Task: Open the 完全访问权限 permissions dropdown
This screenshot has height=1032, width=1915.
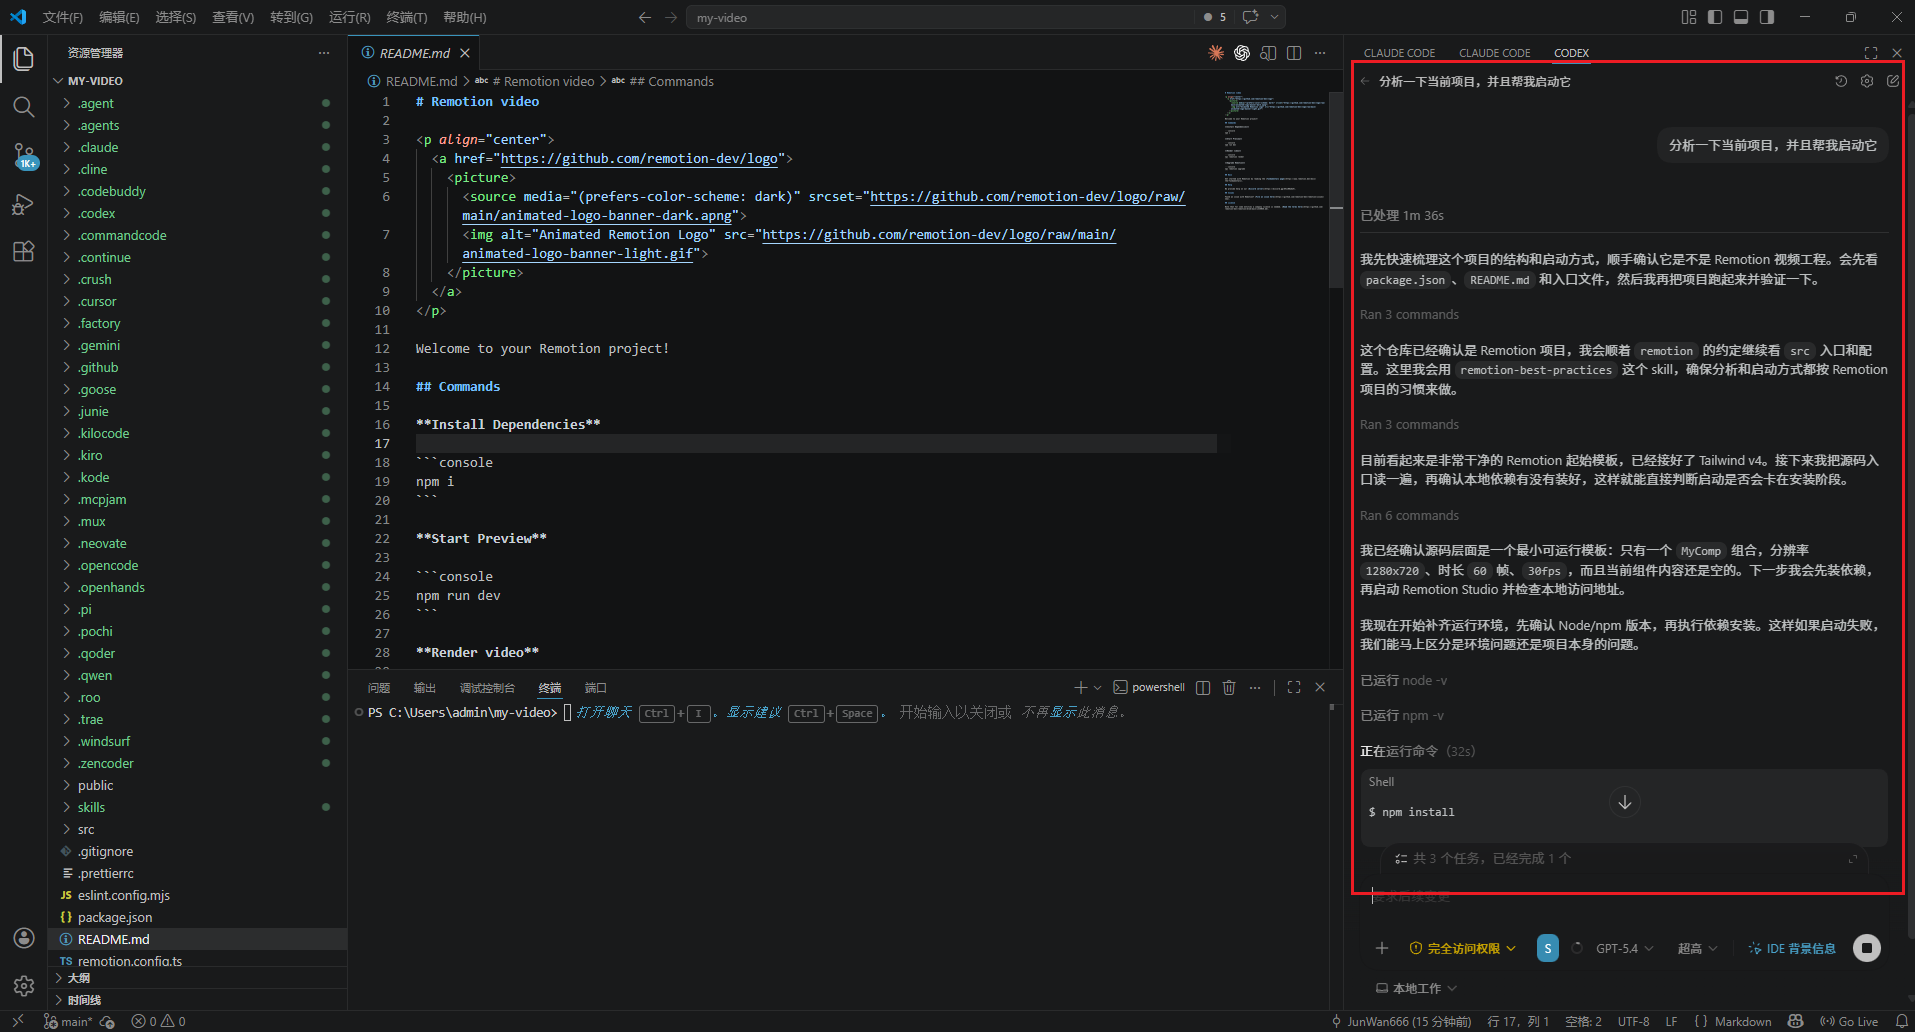Action: (x=1463, y=948)
